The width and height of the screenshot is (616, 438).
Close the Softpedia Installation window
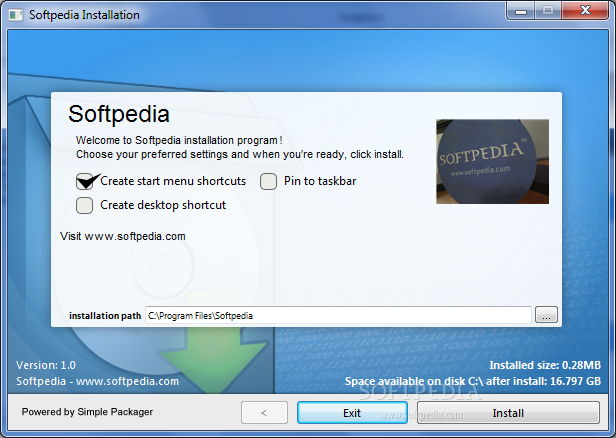(x=585, y=11)
